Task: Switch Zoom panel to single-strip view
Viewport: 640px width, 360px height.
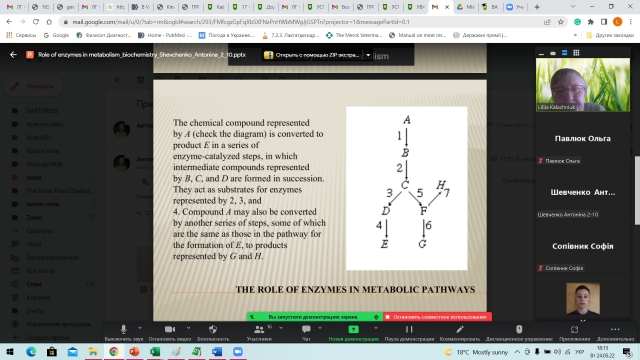Action: (x=553, y=53)
